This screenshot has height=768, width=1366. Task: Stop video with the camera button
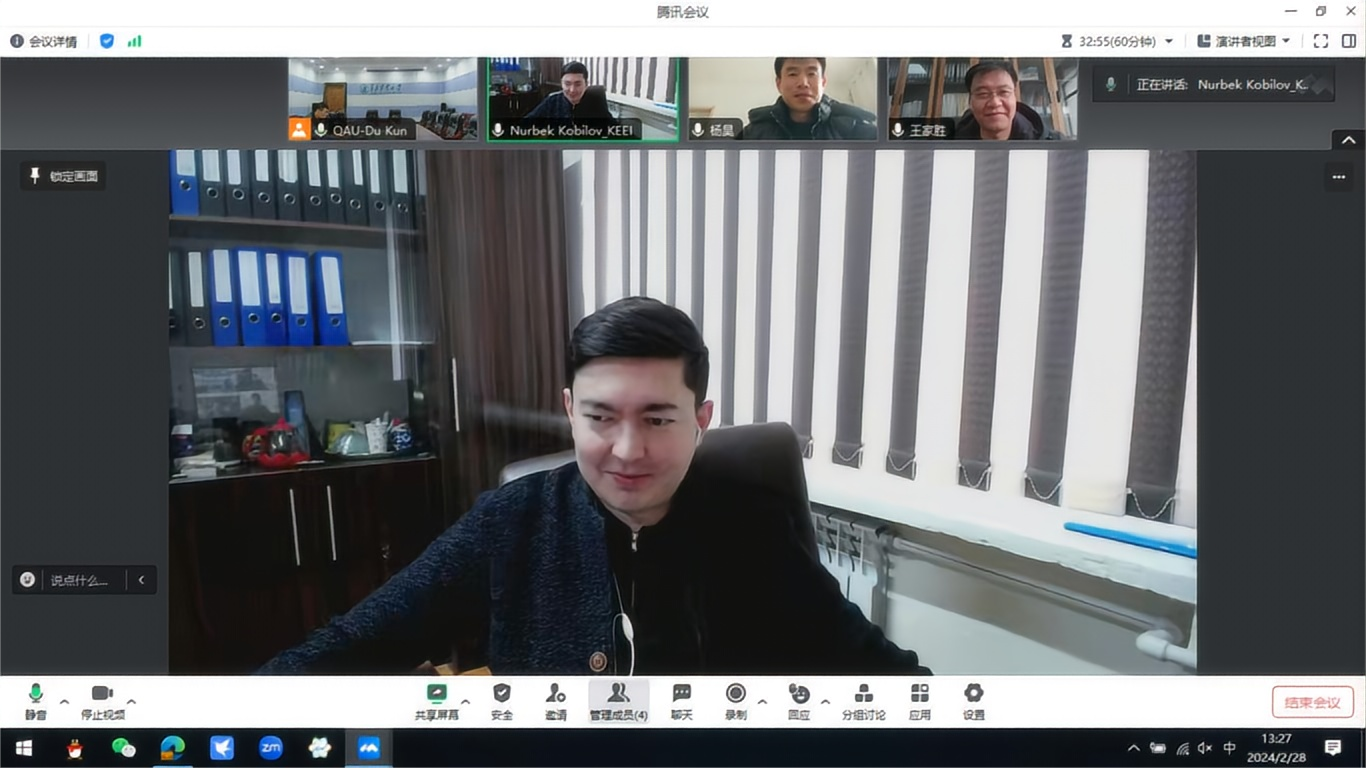[x=102, y=700]
